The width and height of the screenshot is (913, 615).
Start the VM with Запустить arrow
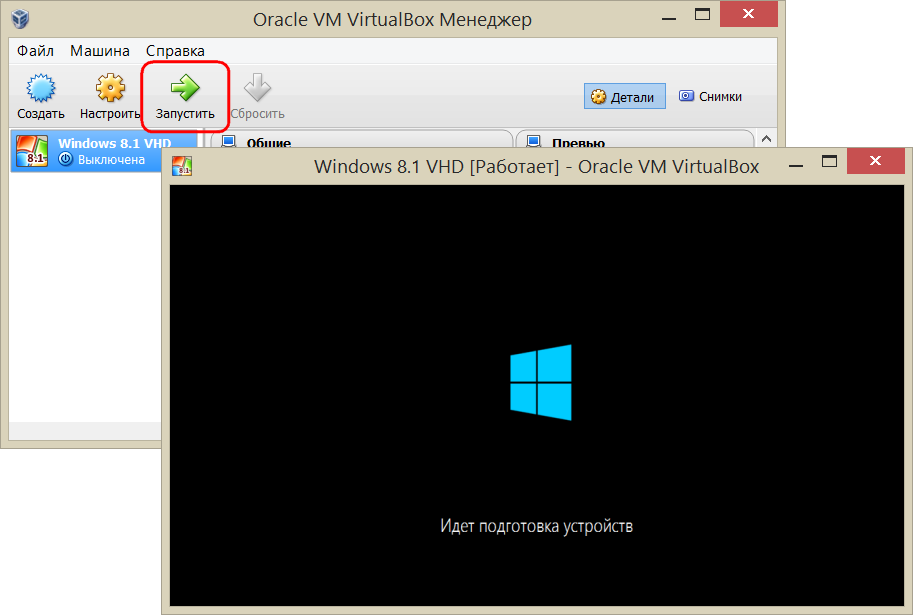185,88
